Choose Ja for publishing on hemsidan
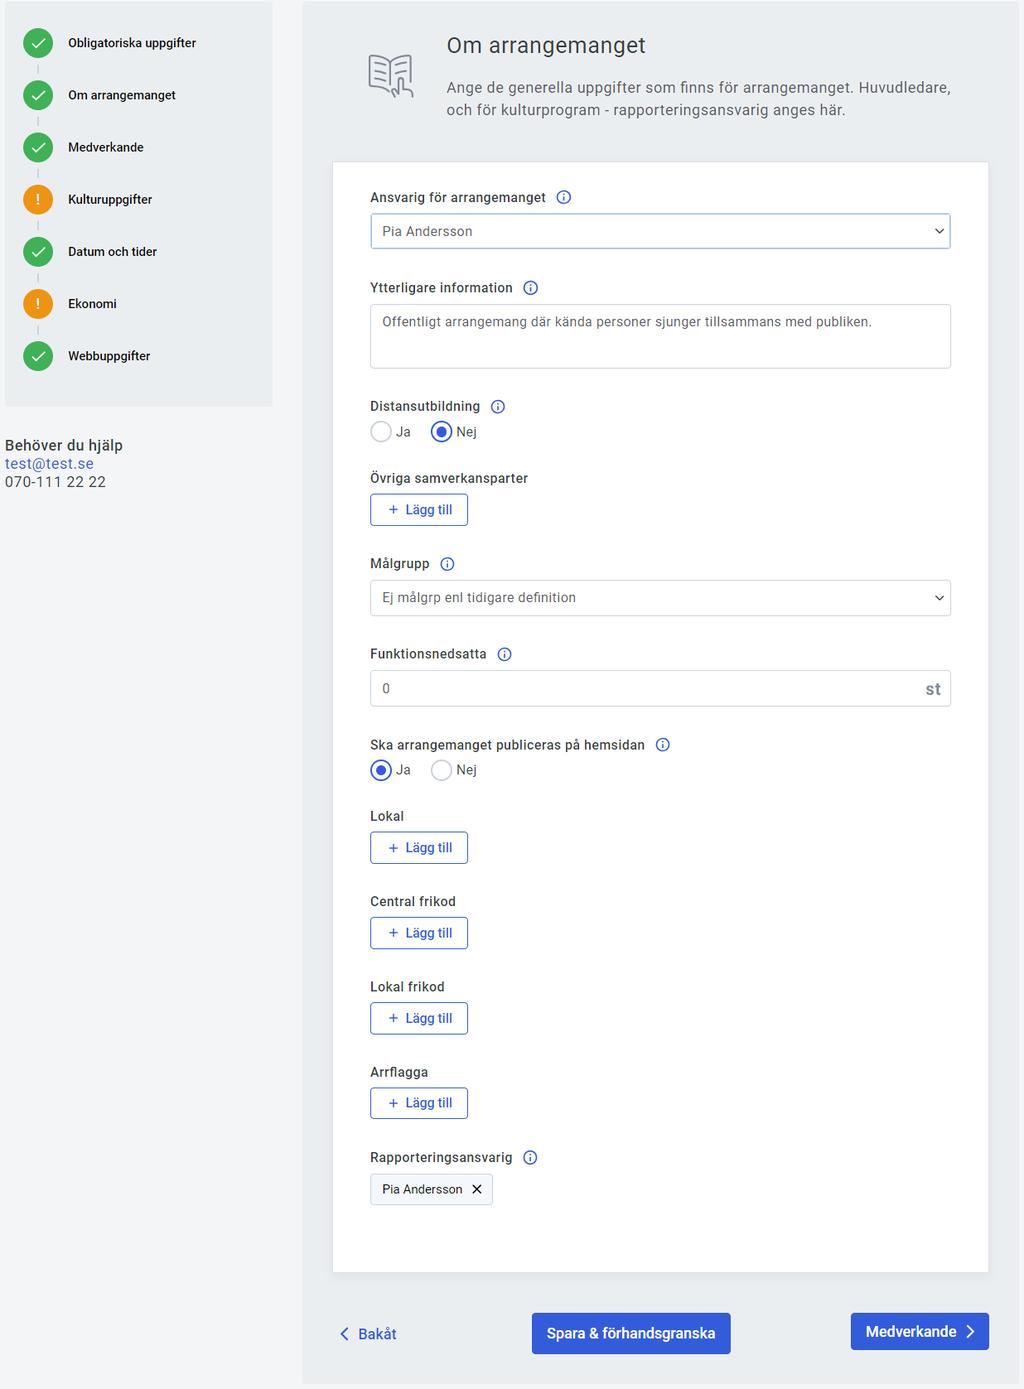The image size is (1024, 1389). (x=381, y=770)
